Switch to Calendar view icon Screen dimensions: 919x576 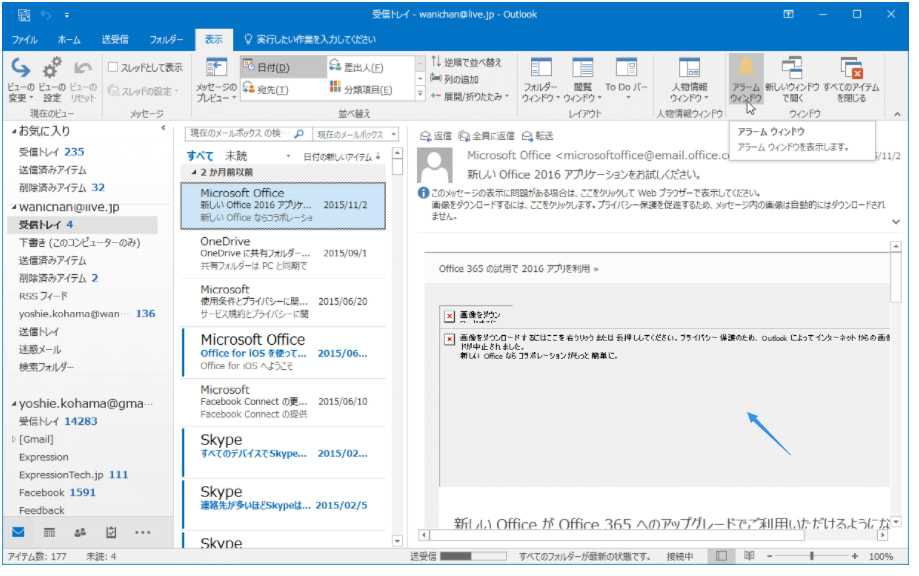pos(49,532)
